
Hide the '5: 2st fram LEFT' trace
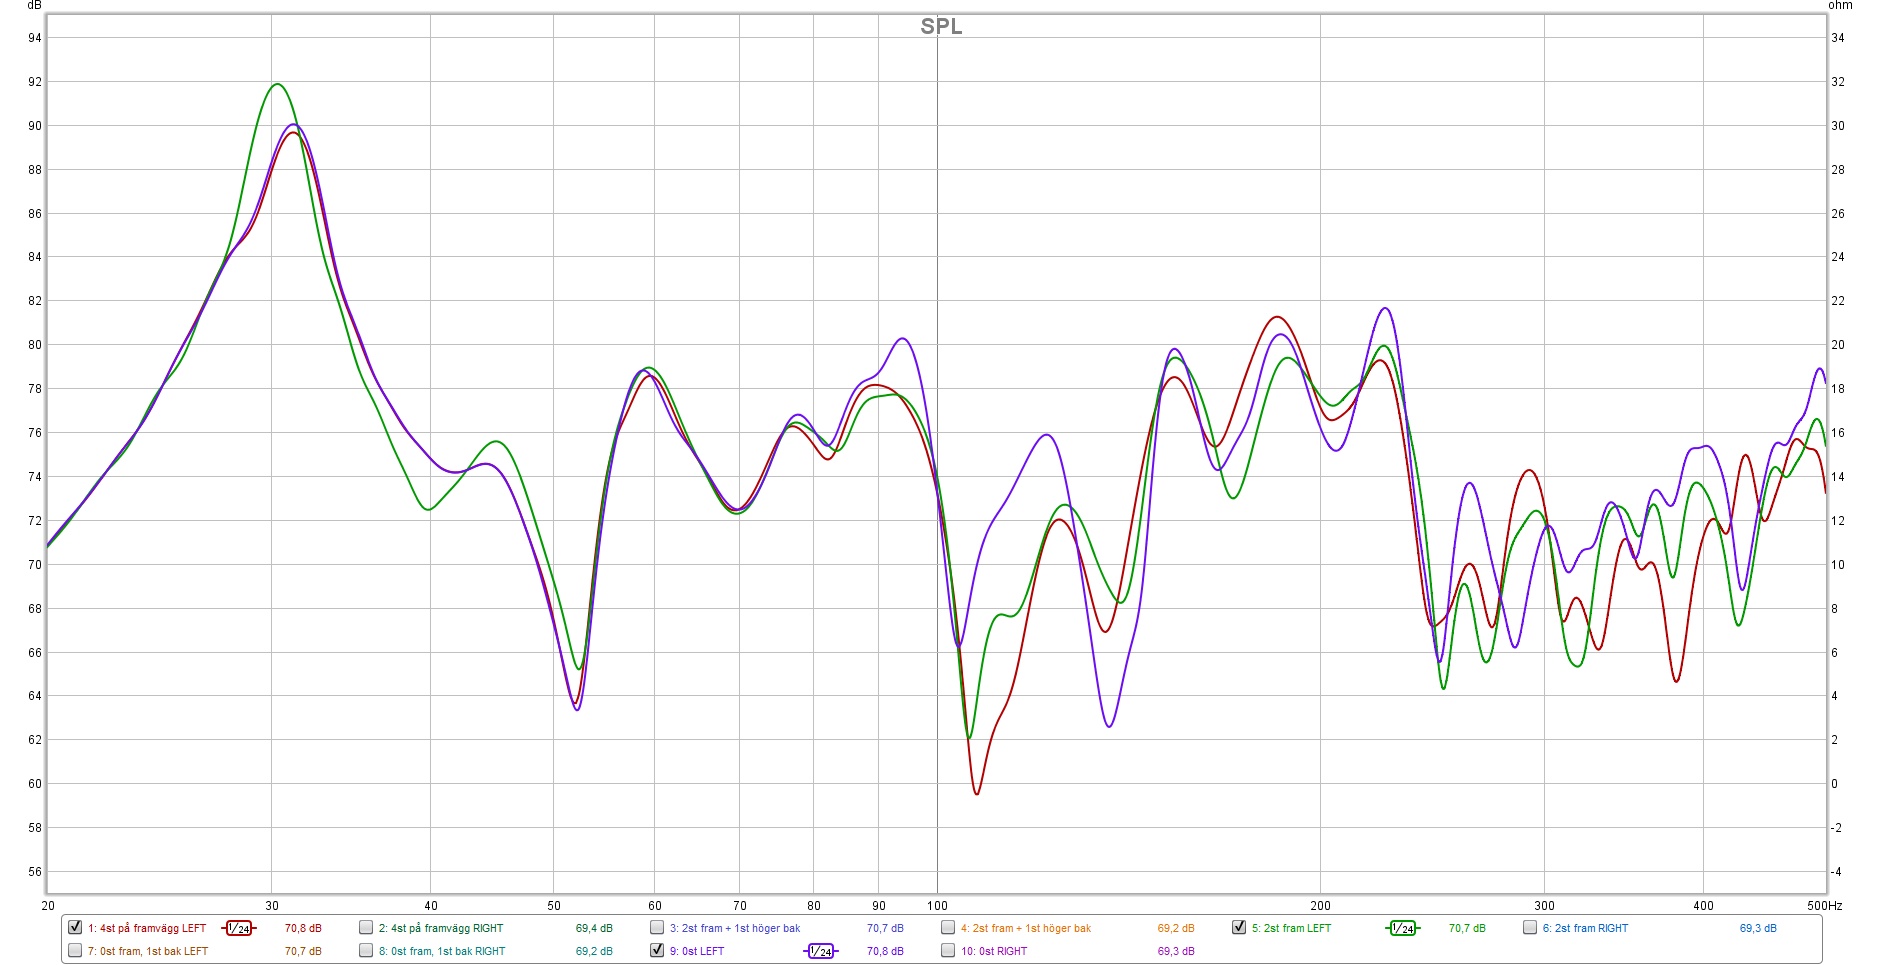pyautogui.click(x=1239, y=927)
